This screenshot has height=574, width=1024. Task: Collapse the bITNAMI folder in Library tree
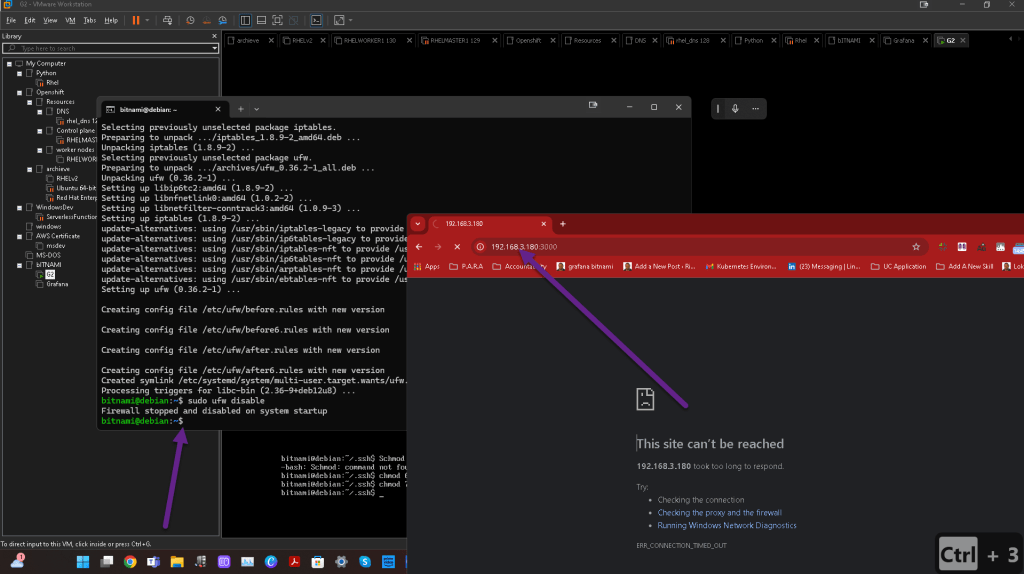pyautogui.click(x=19, y=265)
